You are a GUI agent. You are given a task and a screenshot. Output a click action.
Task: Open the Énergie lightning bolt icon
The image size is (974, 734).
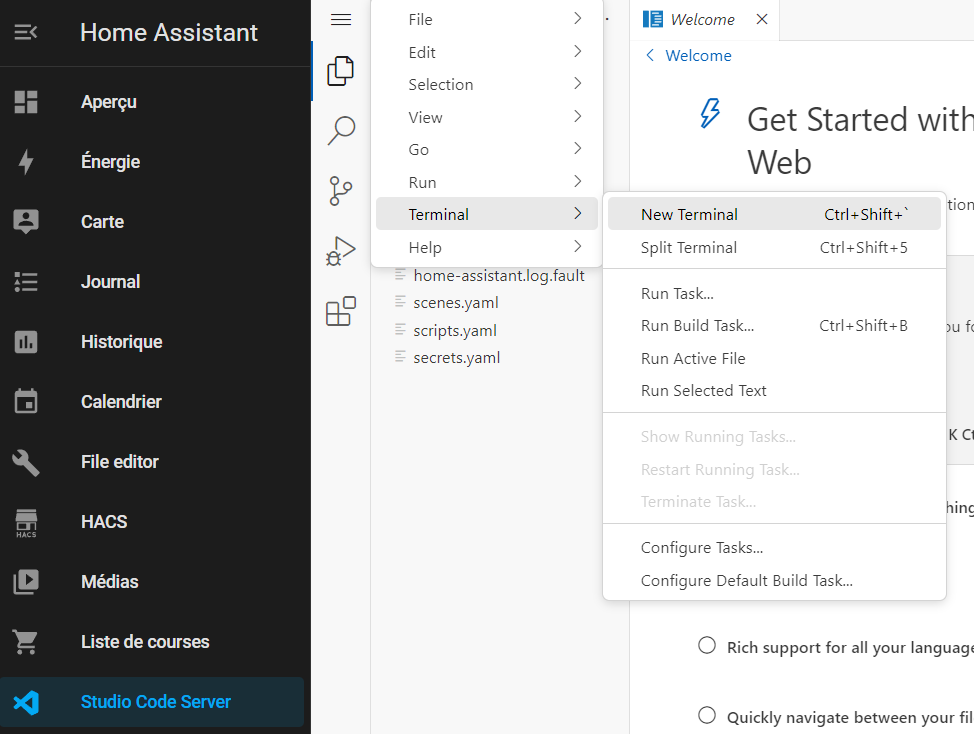[x=26, y=161]
